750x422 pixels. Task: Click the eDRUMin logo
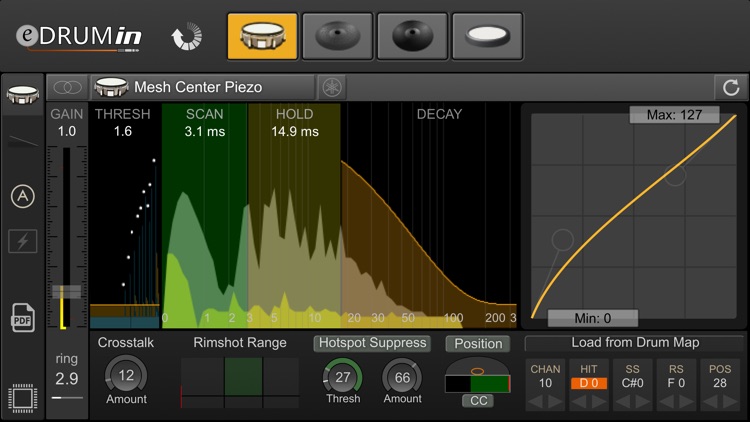79,37
